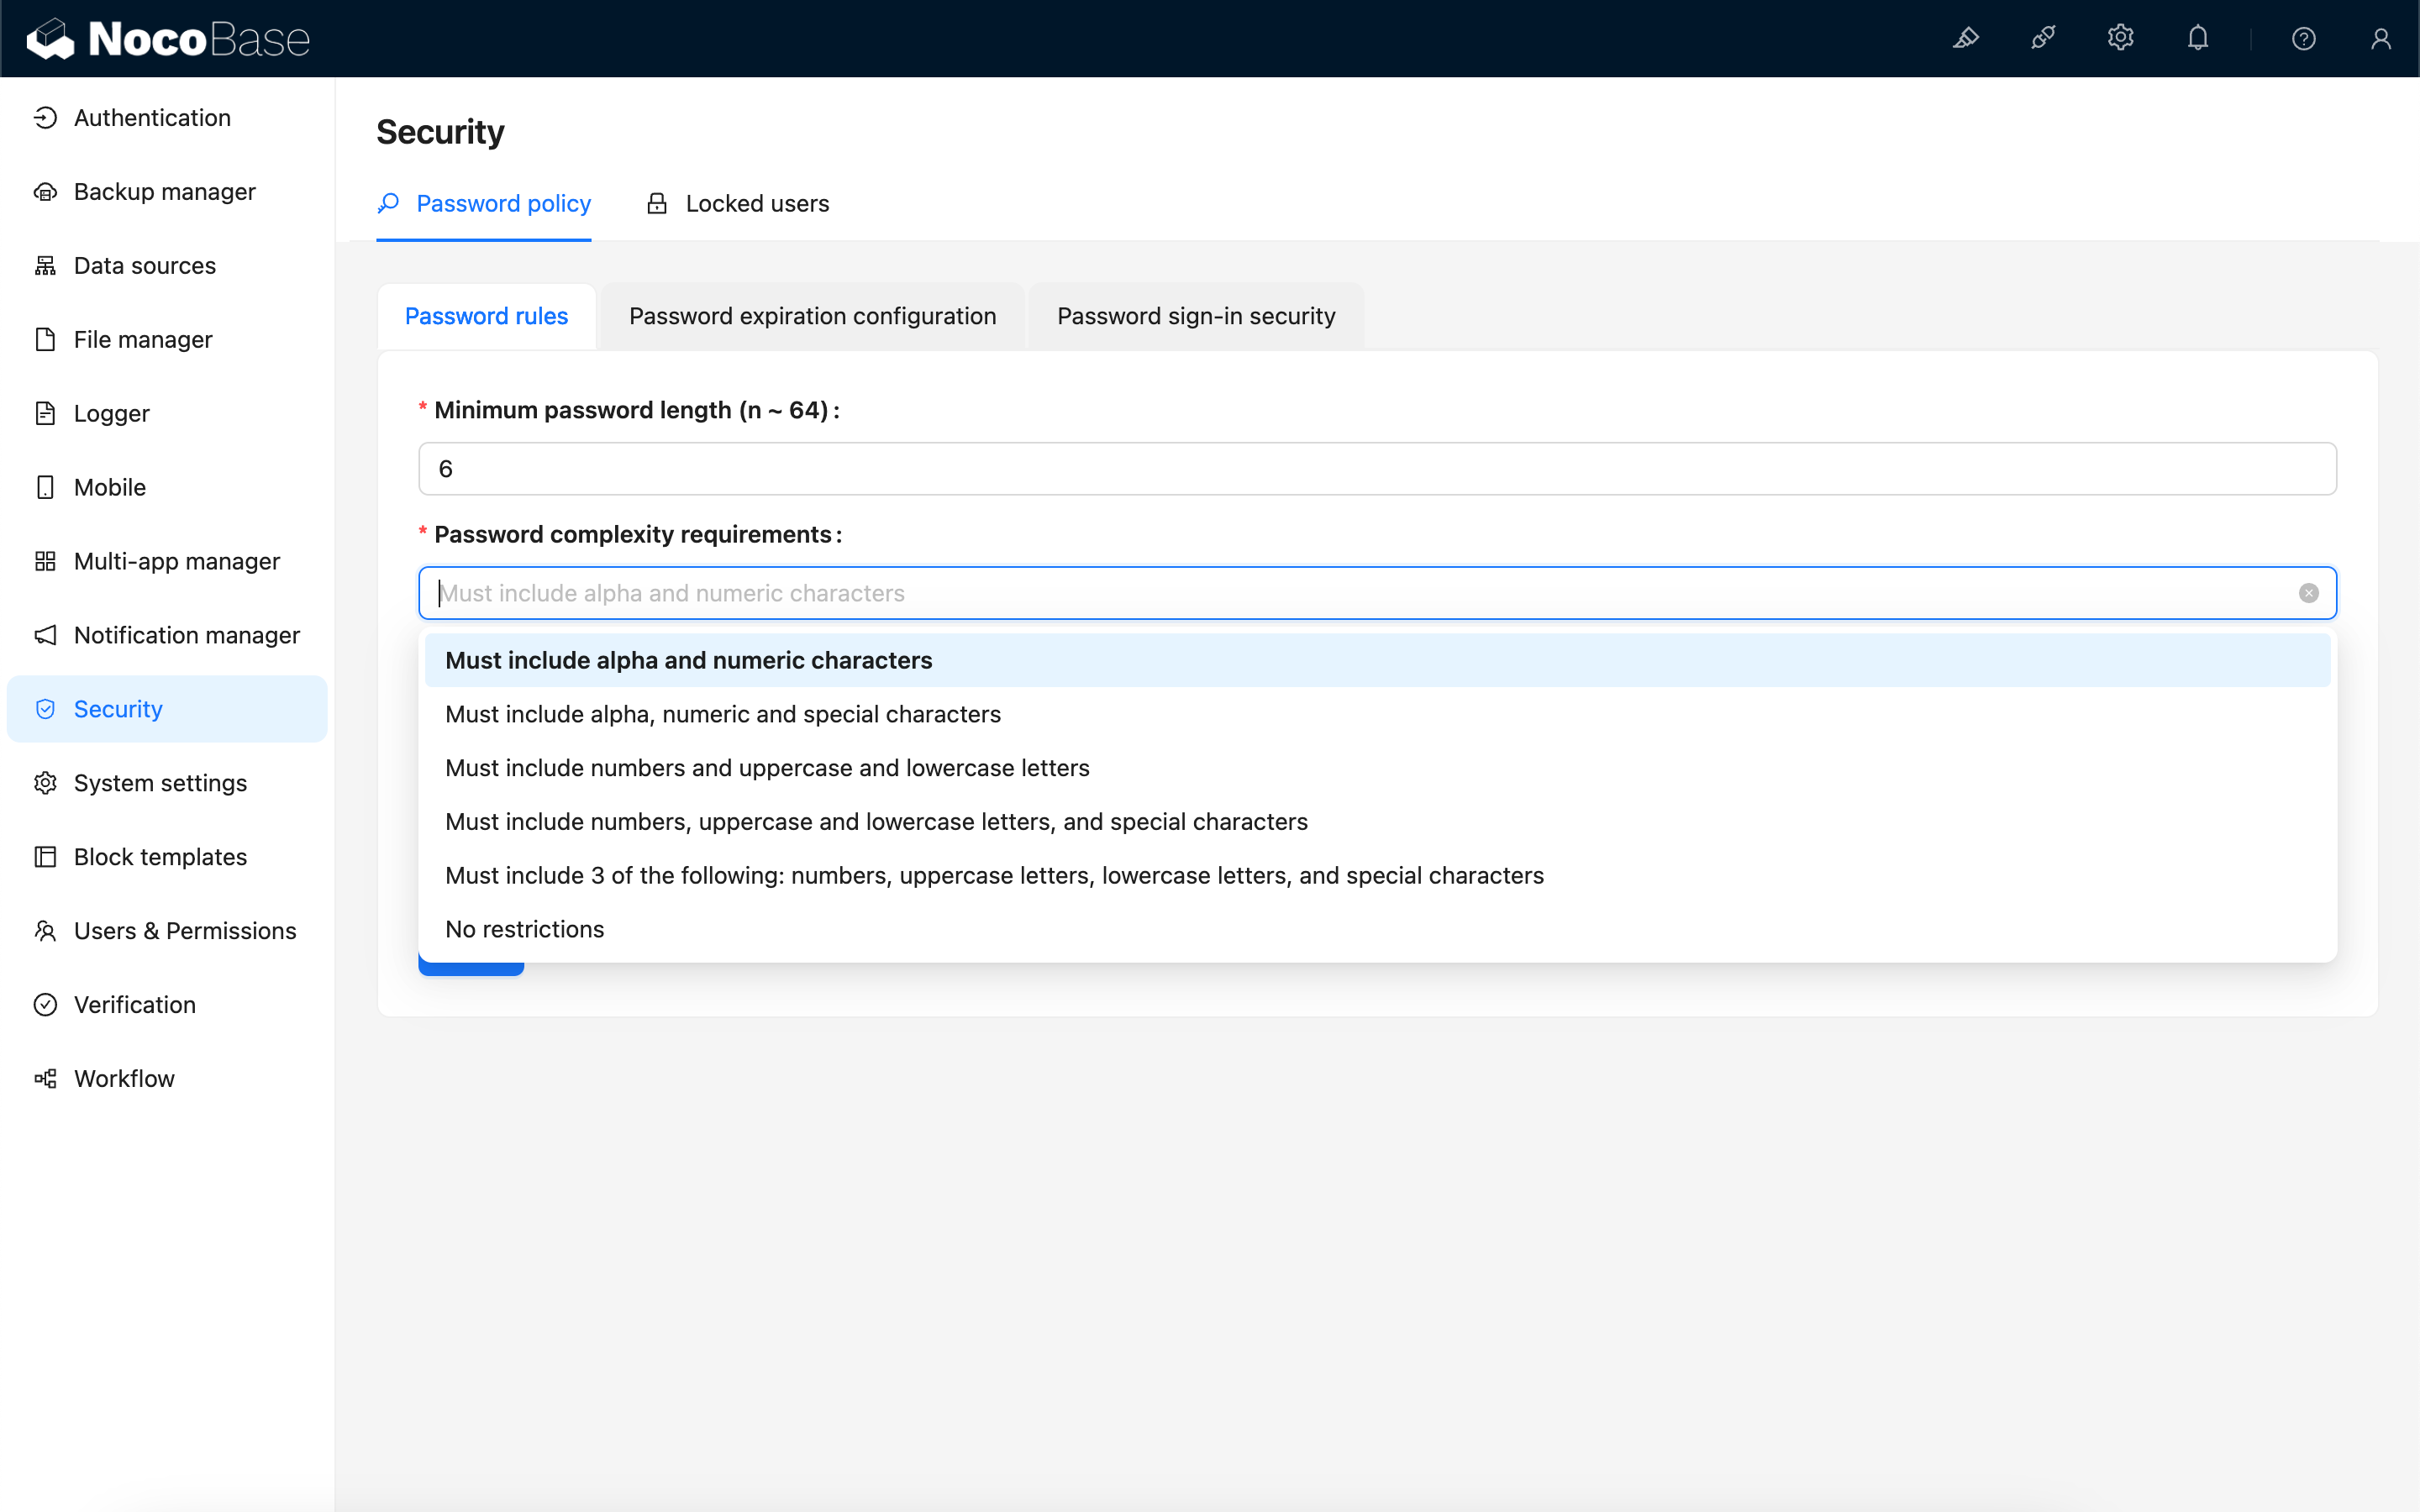Screen dimensions: 2420x1512
Task: Go to Users & Permissions settings
Action: (184, 931)
